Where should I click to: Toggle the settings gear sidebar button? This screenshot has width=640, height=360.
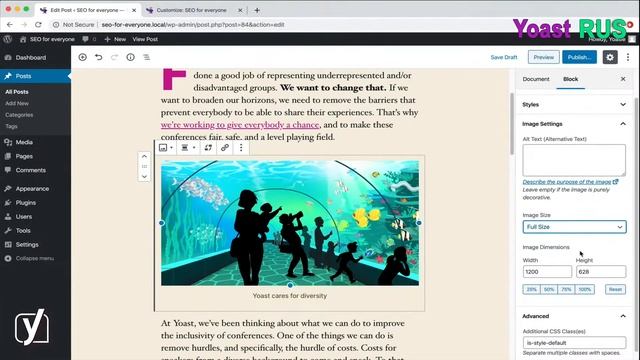pyautogui.click(x=610, y=57)
